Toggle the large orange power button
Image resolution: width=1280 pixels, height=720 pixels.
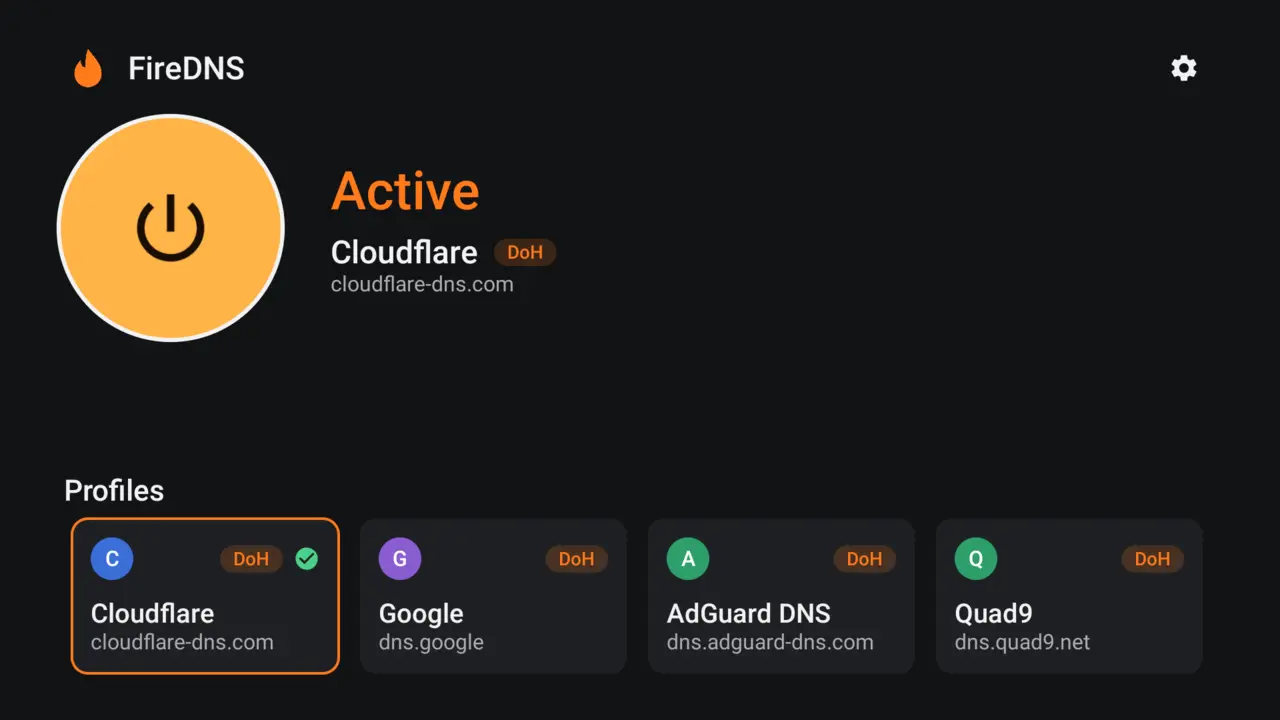pos(171,228)
